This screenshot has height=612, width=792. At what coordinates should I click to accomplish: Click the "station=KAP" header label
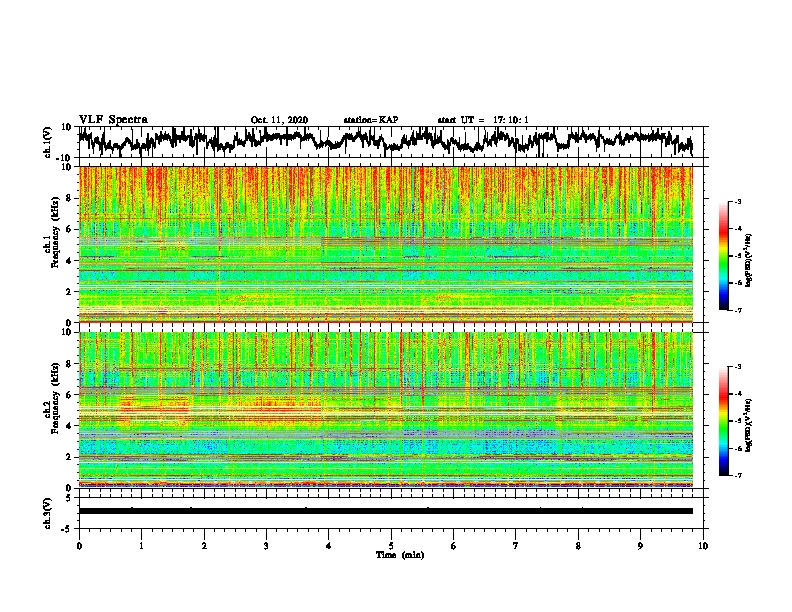click(x=371, y=120)
